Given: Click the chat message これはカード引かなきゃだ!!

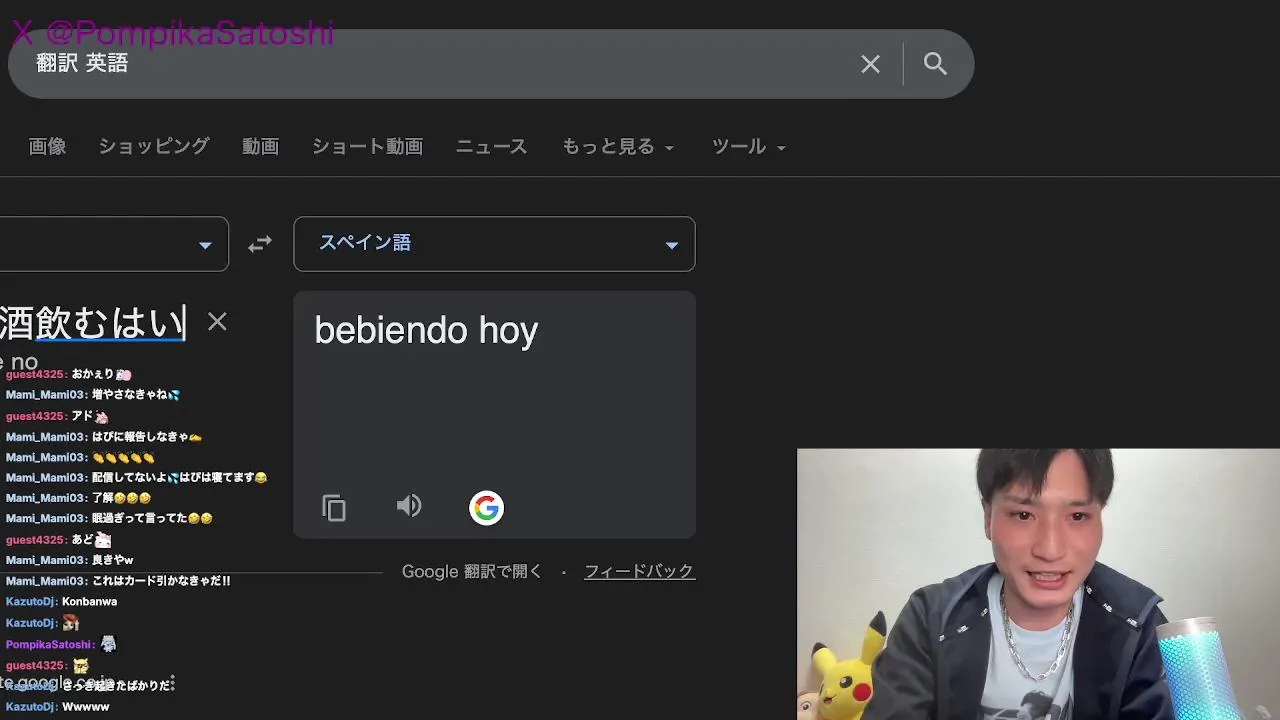Looking at the screenshot, I should point(161,581).
